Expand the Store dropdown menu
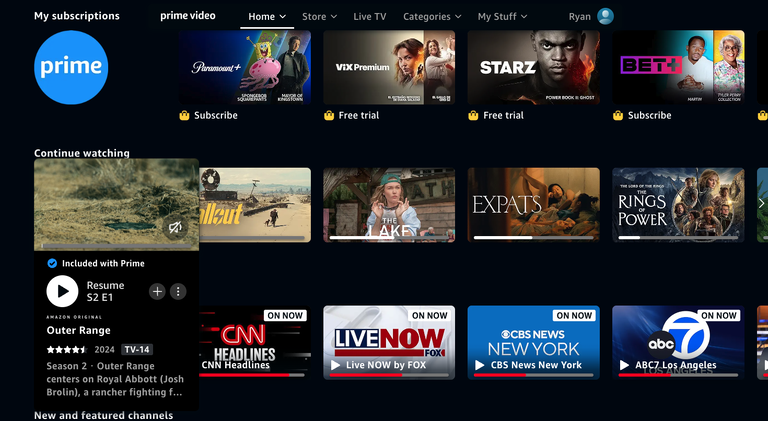Viewport: 768px width, 421px height. [319, 17]
